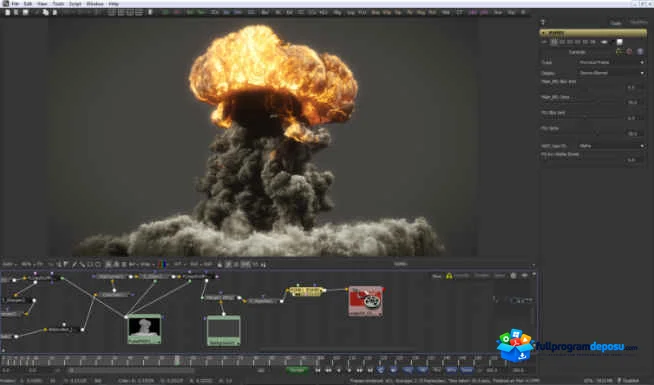This screenshot has width=654, height=385.
Task: Select the red Saver node with film reel
Action: tap(365, 301)
